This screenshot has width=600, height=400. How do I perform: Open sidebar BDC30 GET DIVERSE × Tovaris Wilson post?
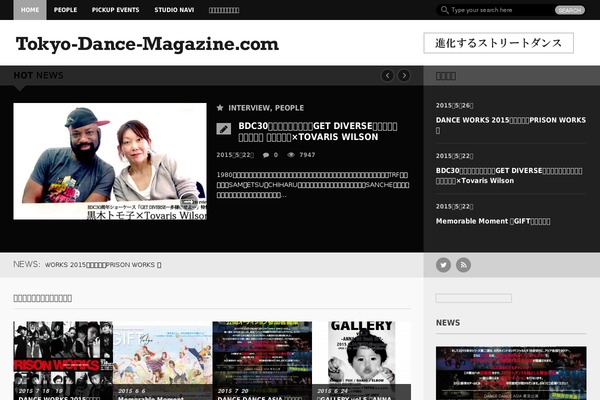click(509, 175)
